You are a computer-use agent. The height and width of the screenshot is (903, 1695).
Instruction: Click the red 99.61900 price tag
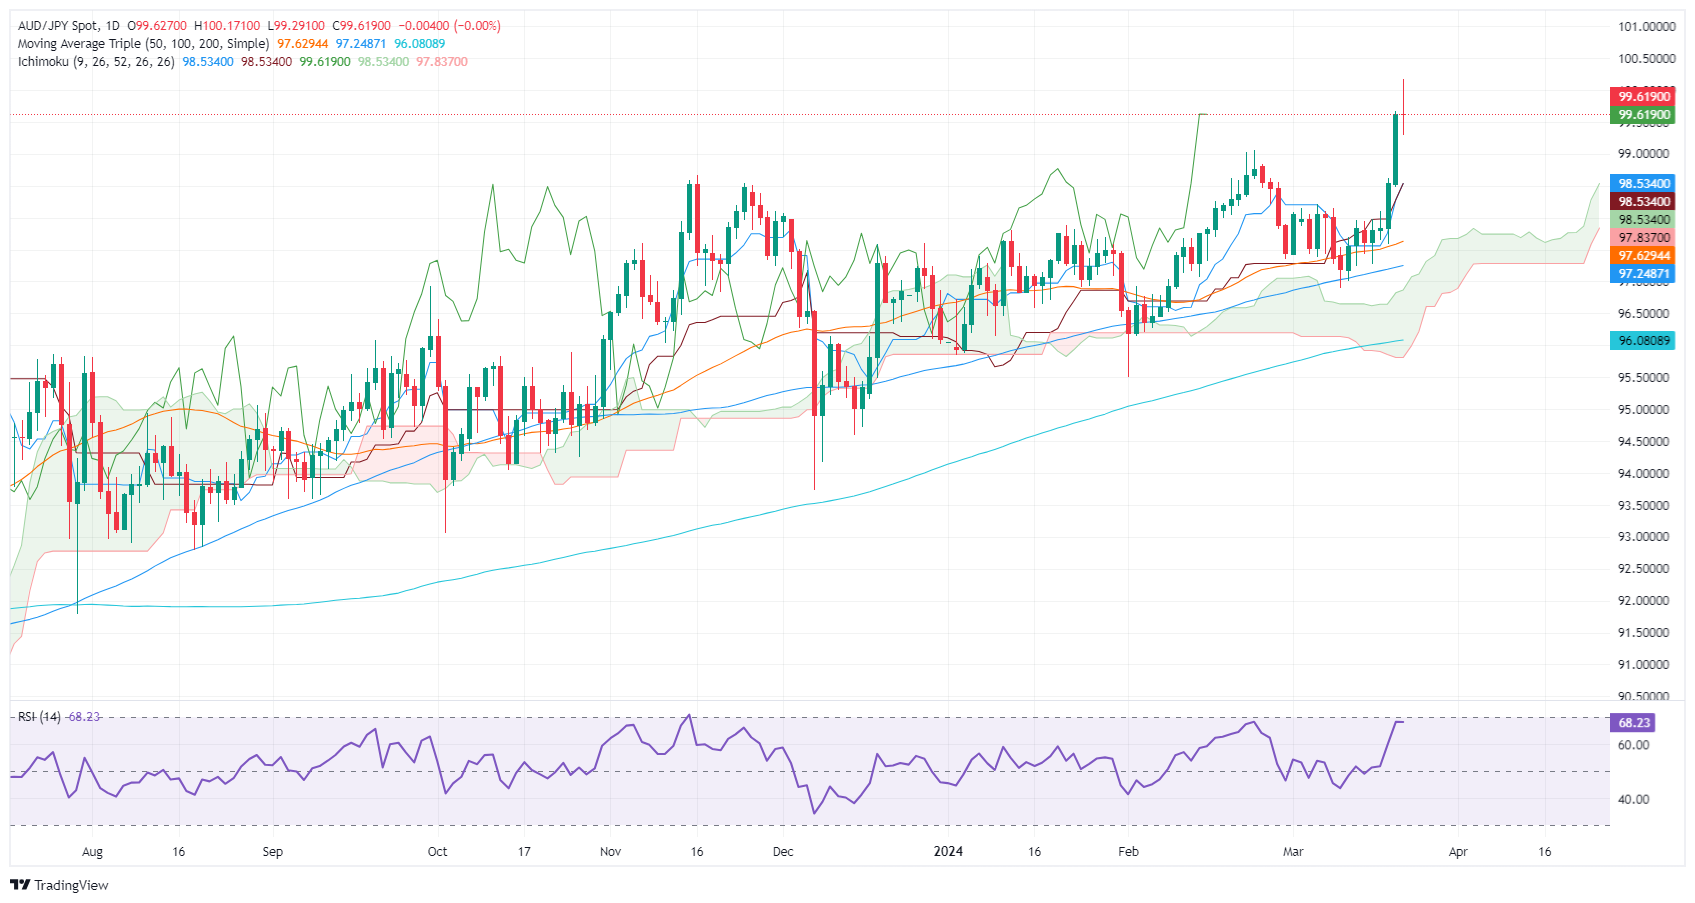(1644, 97)
